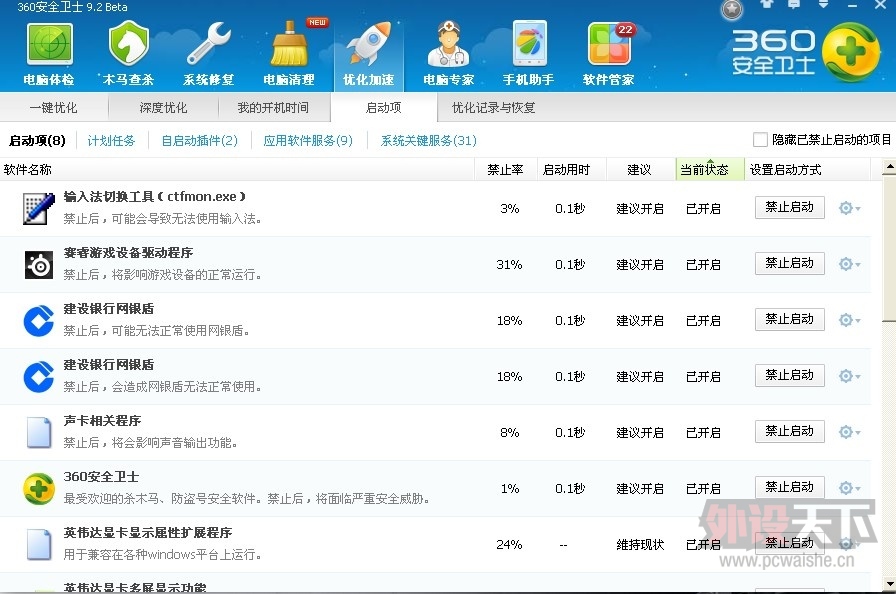Viewport: 896px width, 594px height.
Task: Click 已开启 status for 声卡相关程序
Action: point(703,433)
